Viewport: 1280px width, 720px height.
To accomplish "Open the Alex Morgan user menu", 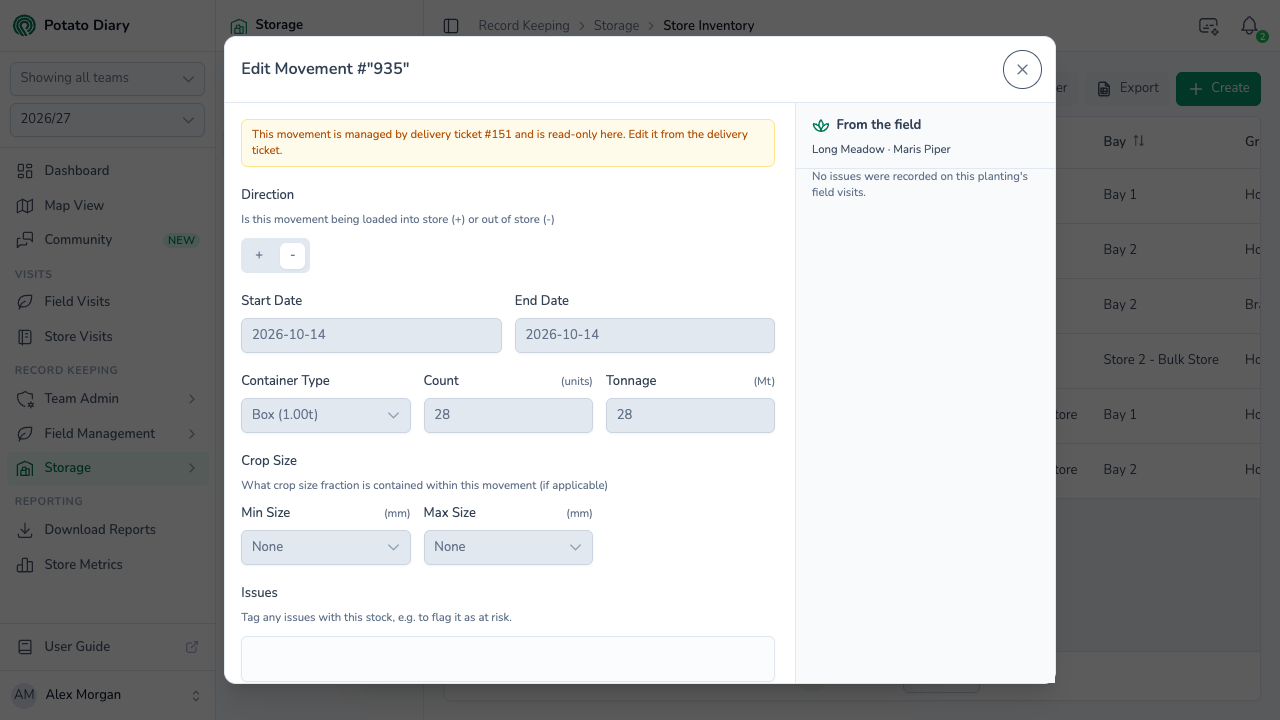I will [x=107, y=695].
